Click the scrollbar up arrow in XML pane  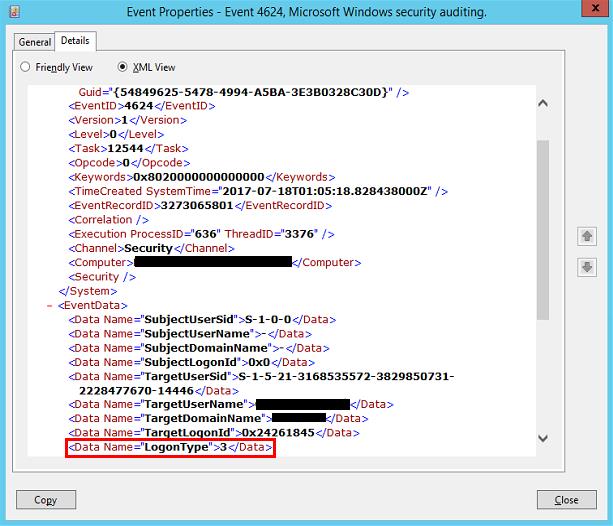[x=543, y=103]
